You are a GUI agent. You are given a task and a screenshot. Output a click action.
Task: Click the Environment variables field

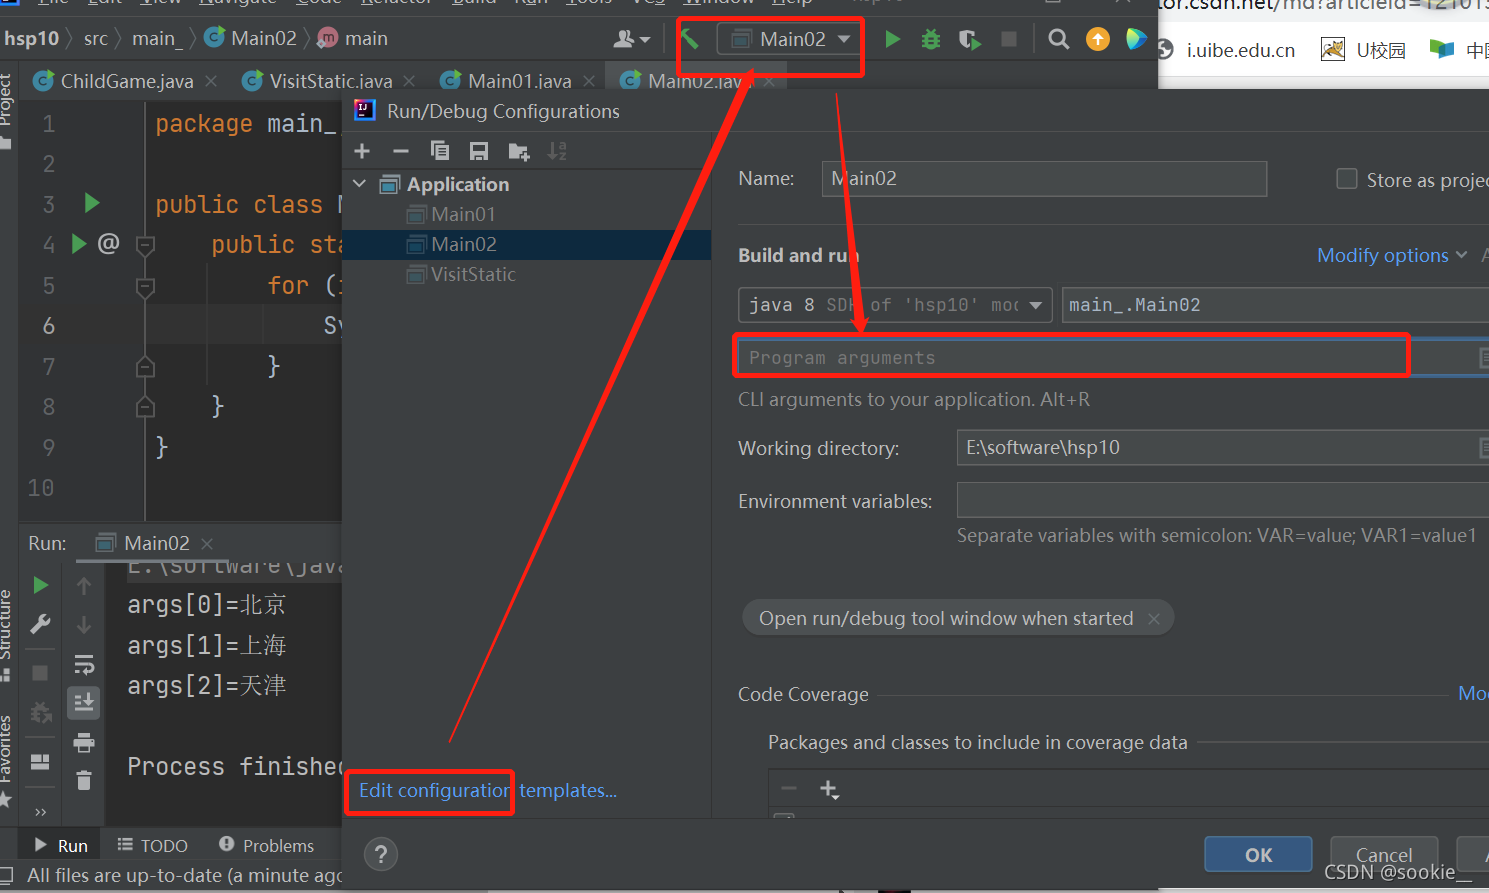tap(1222, 500)
